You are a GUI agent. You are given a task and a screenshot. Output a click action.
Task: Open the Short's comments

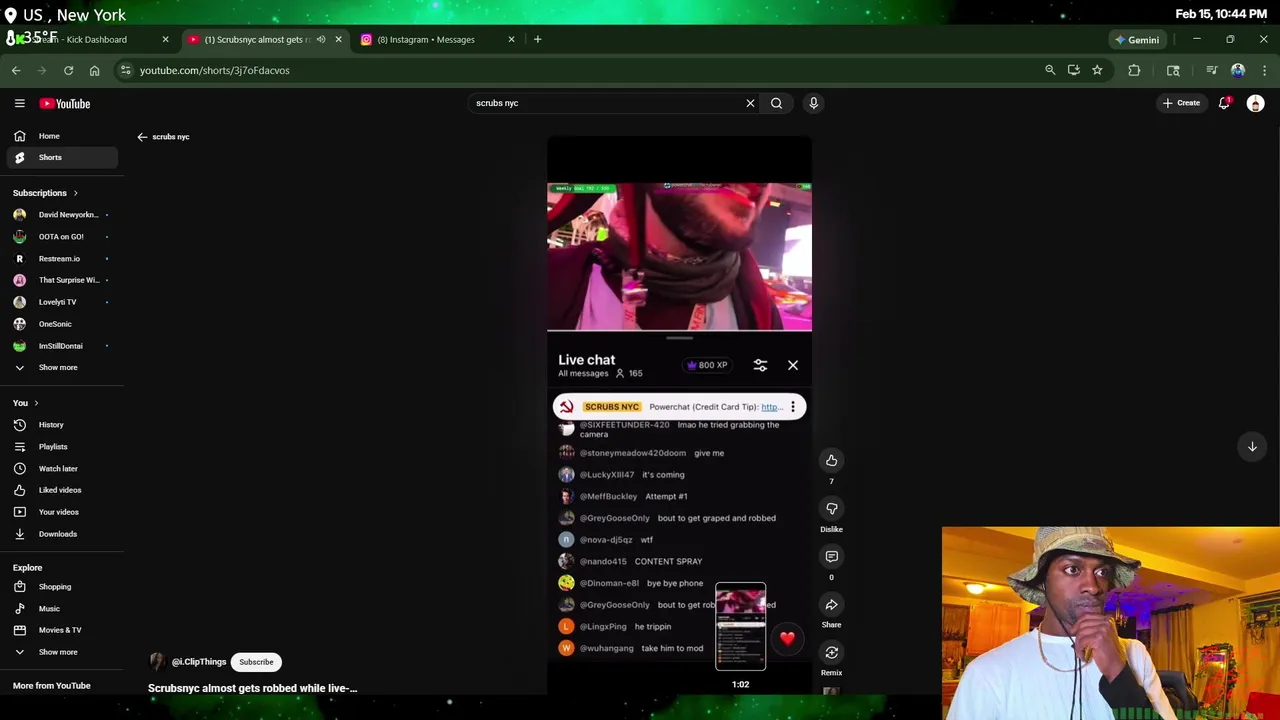(x=831, y=556)
